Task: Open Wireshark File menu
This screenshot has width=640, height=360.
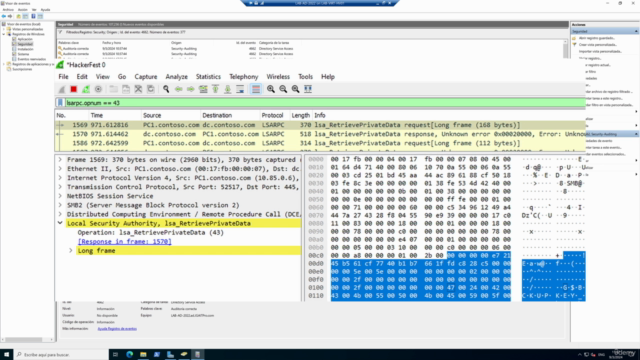Action: coord(63,77)
